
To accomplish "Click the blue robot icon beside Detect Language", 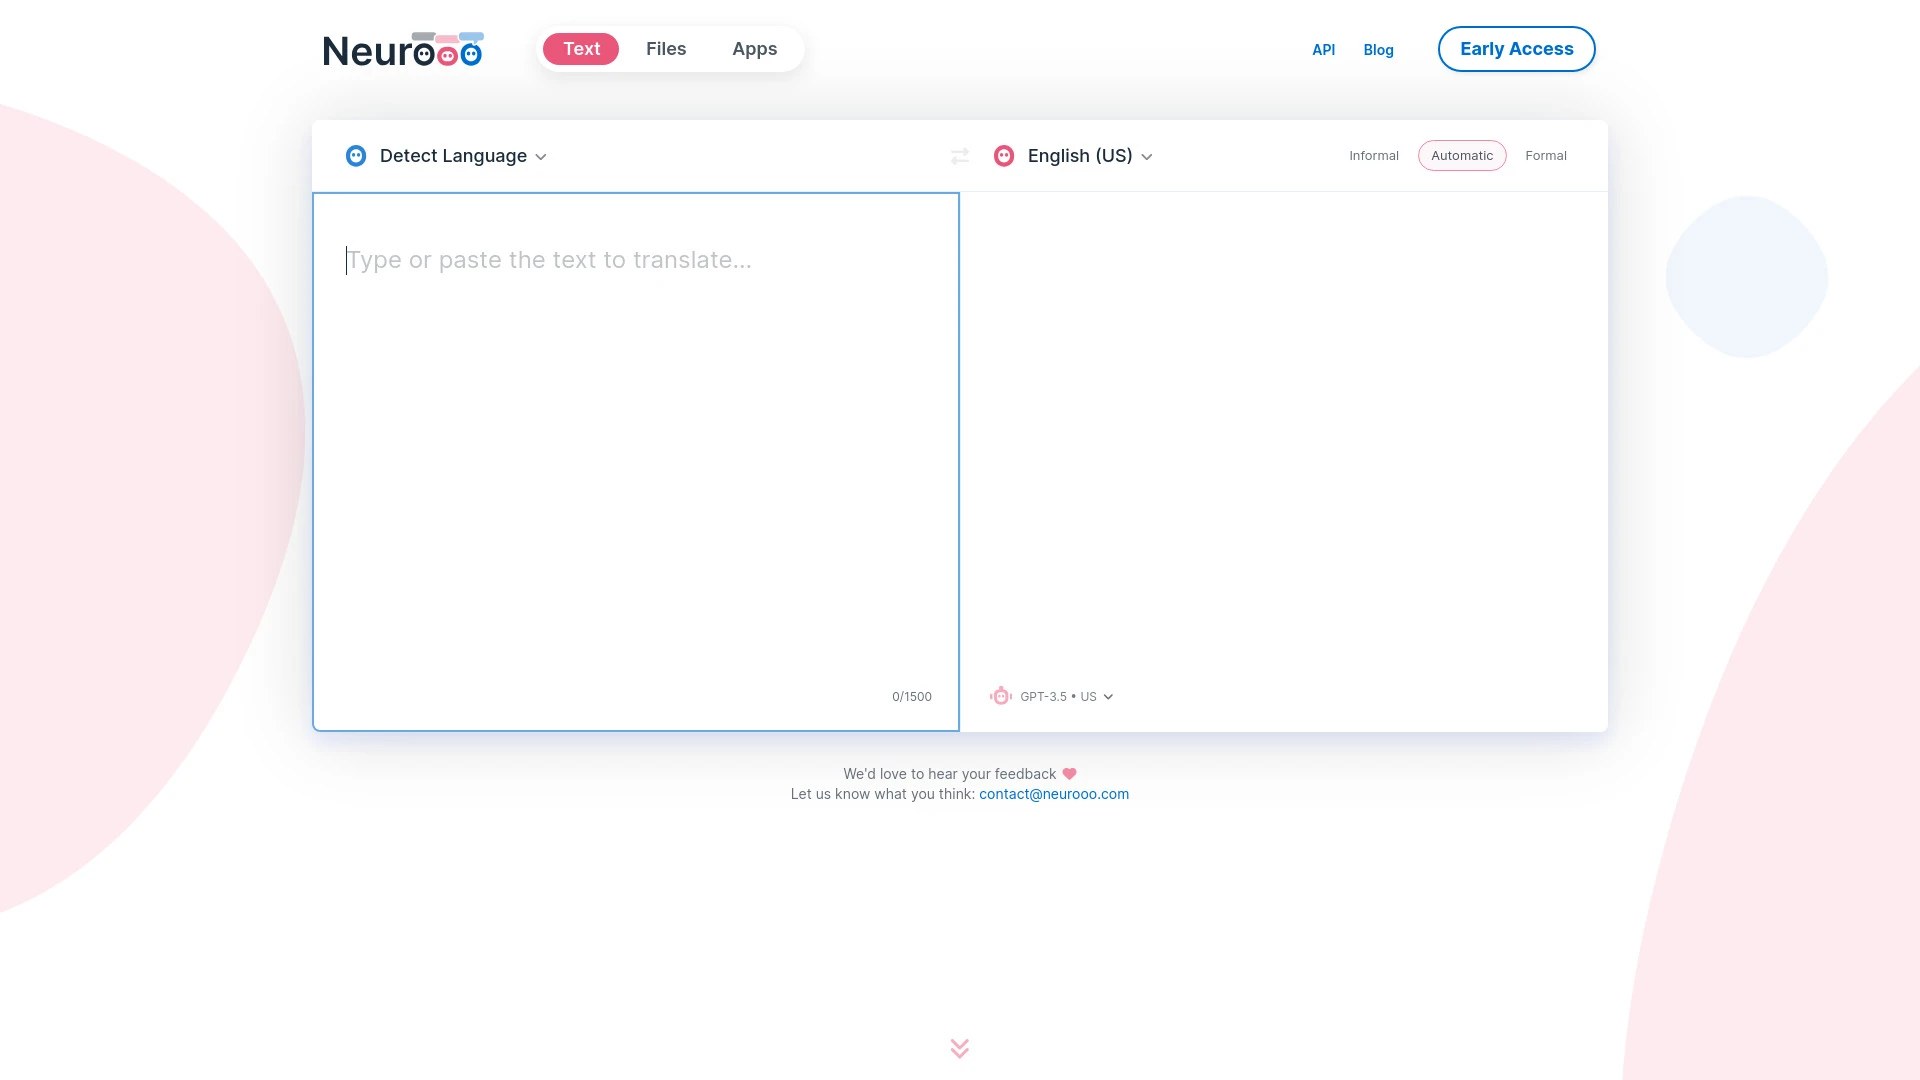I will click(356, 156).
